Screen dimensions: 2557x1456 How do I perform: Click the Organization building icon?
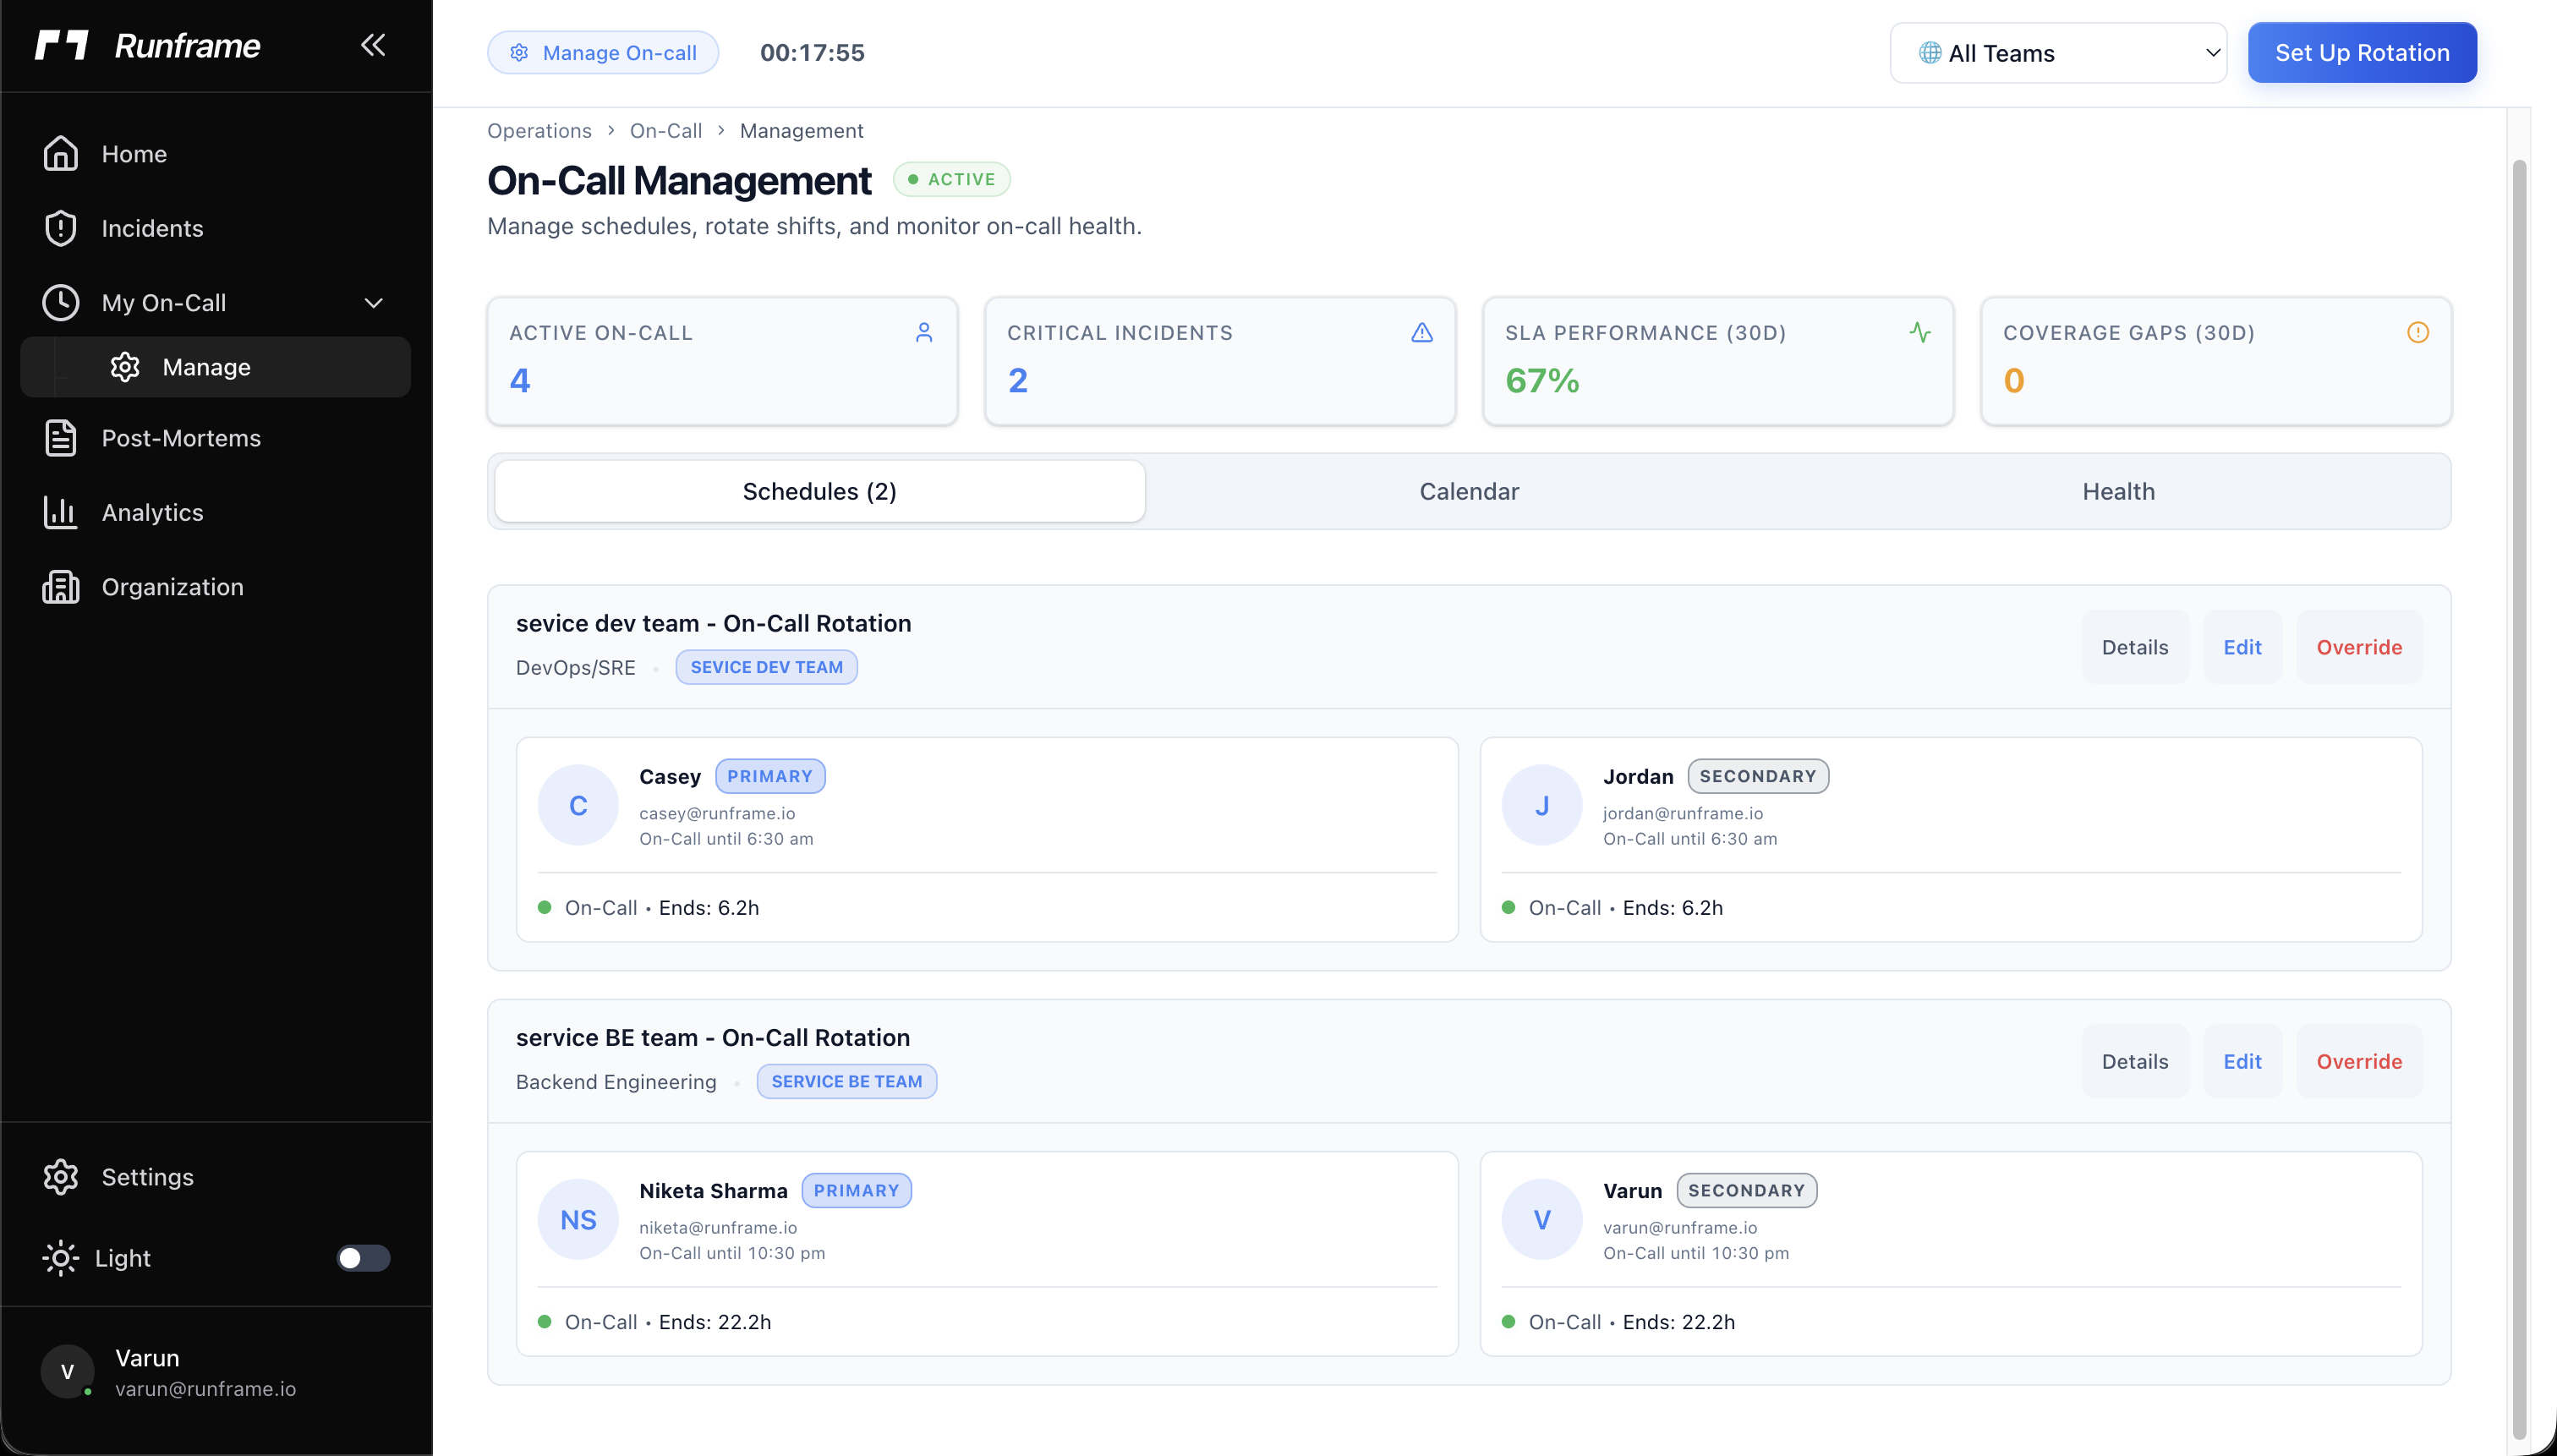click(60, 587)
